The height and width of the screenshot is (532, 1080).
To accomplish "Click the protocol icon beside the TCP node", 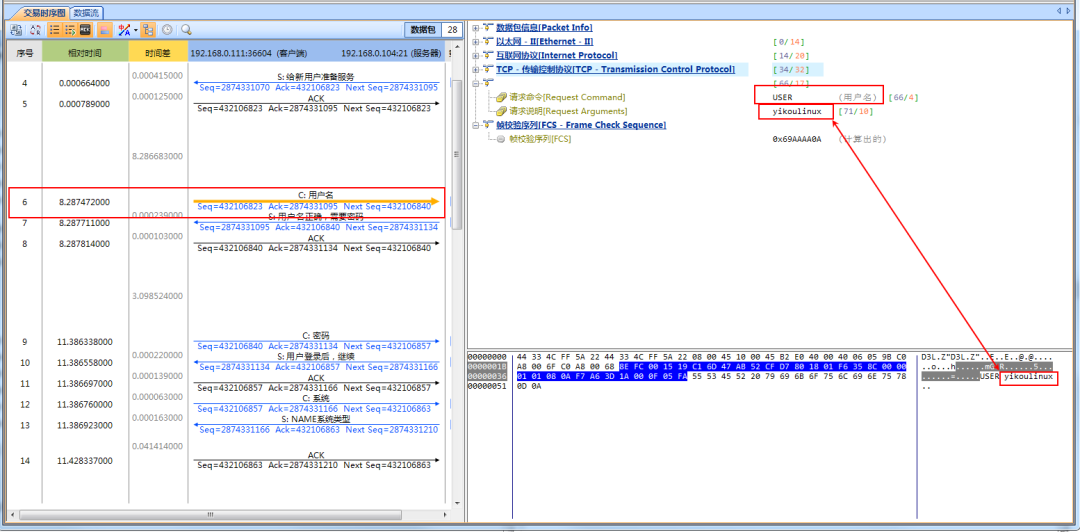I will [488, 70].
